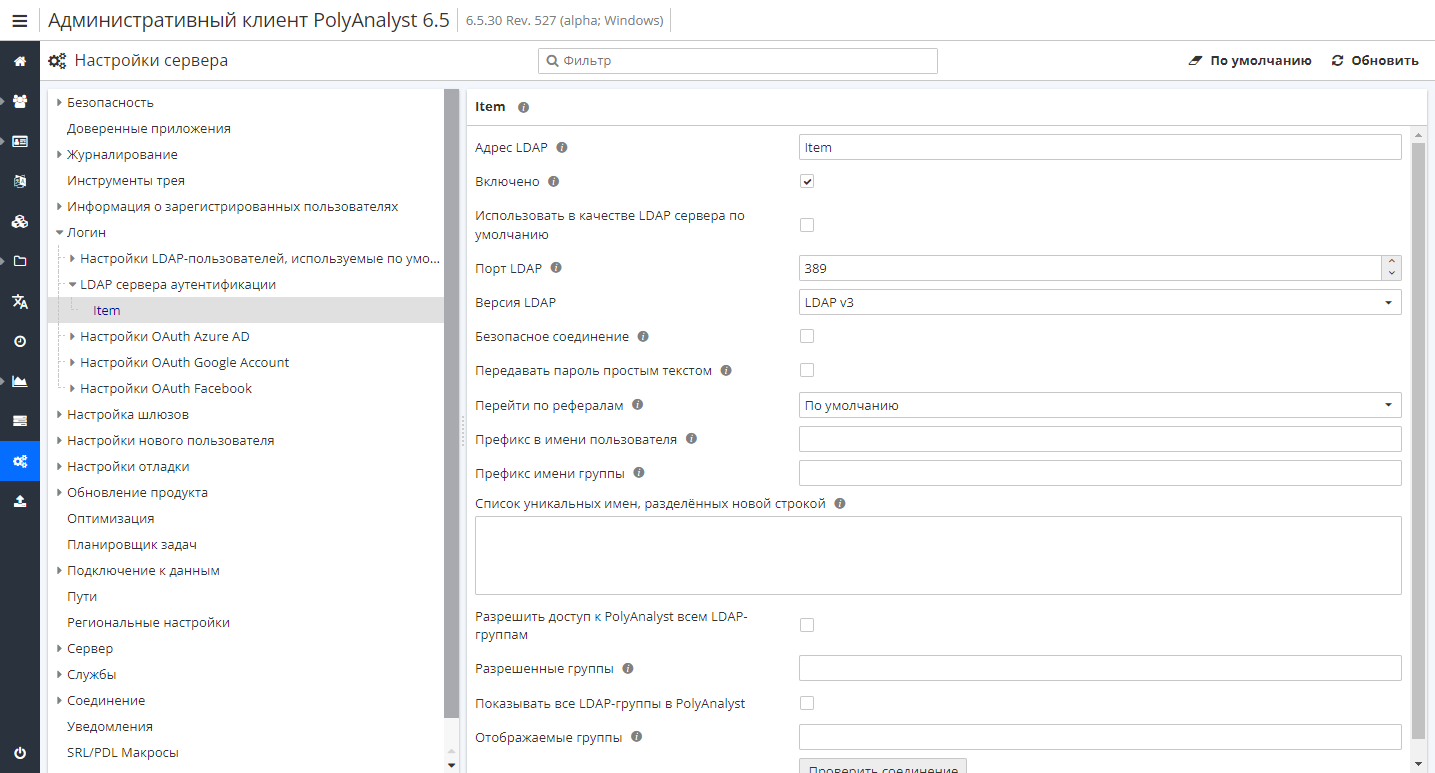Show the info tooltip for Перейти по рефералам
1435x773 pixels.
click(x=637, y=405)
